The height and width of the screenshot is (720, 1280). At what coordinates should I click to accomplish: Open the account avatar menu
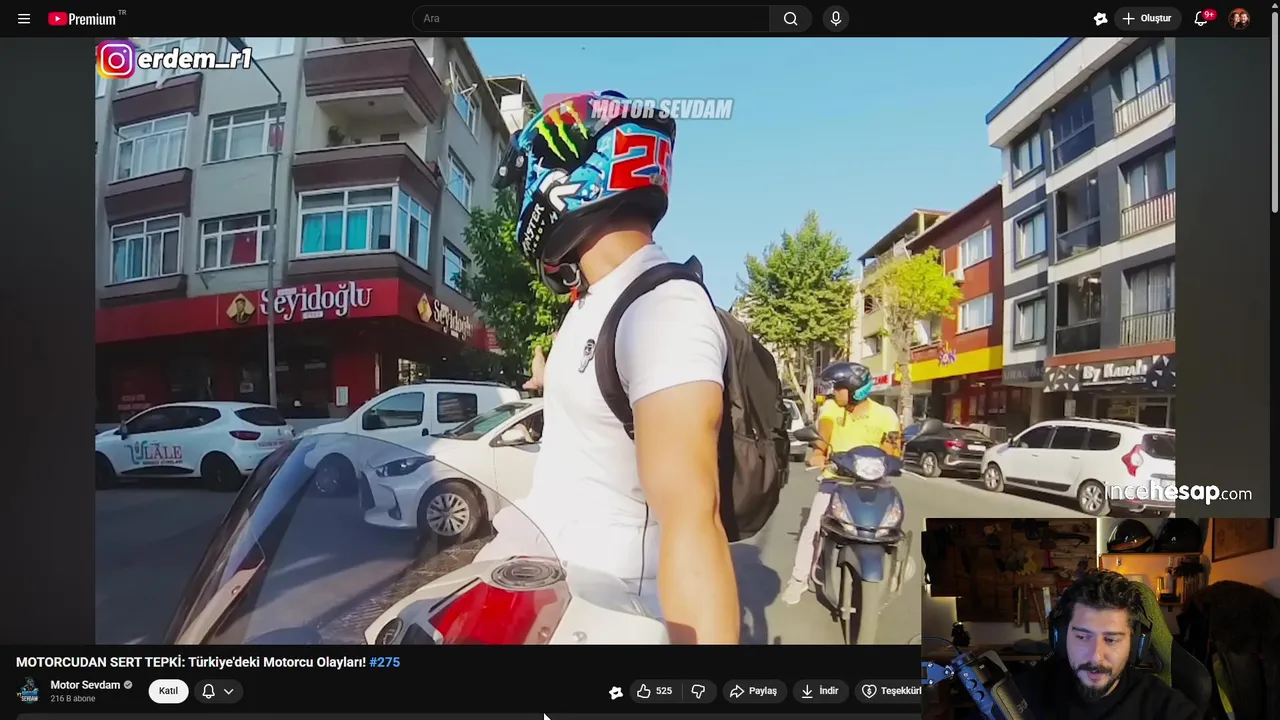(1239, 19)
